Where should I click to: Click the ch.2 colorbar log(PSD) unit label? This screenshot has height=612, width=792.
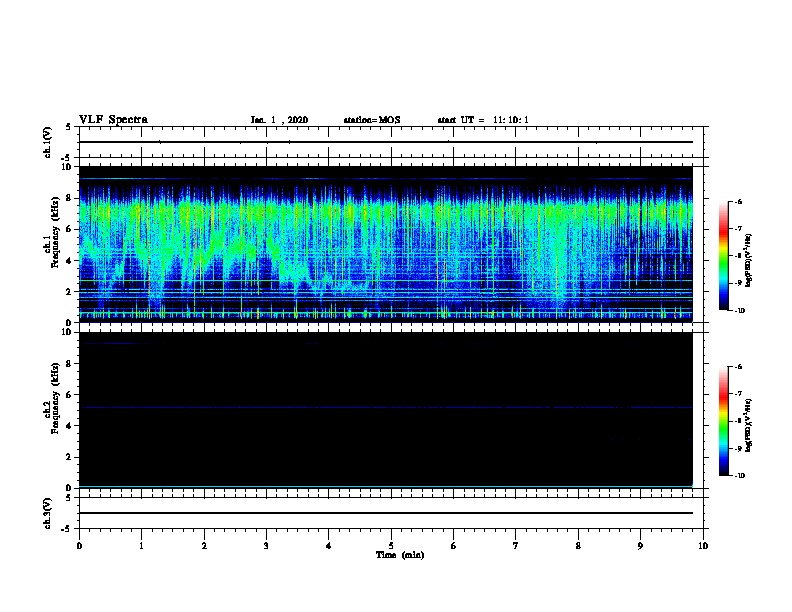click(749, 425)
